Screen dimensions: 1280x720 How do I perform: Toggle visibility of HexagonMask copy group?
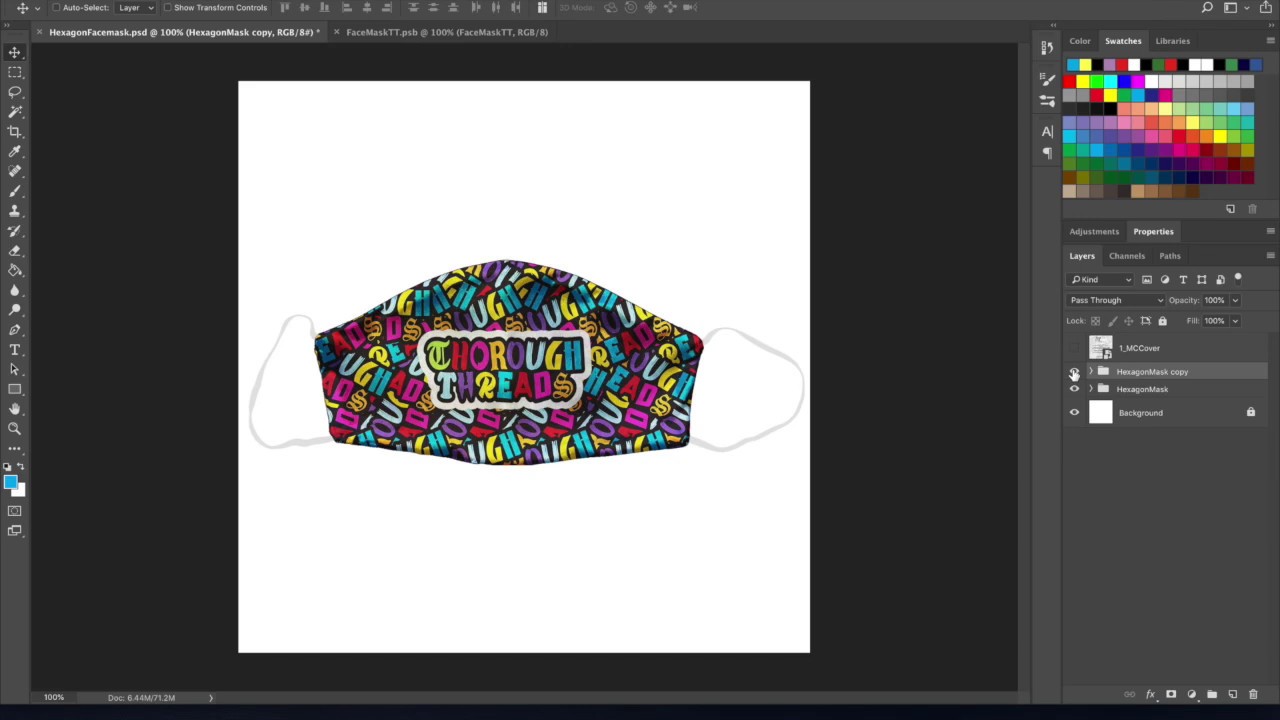(x=1075, y=372)
